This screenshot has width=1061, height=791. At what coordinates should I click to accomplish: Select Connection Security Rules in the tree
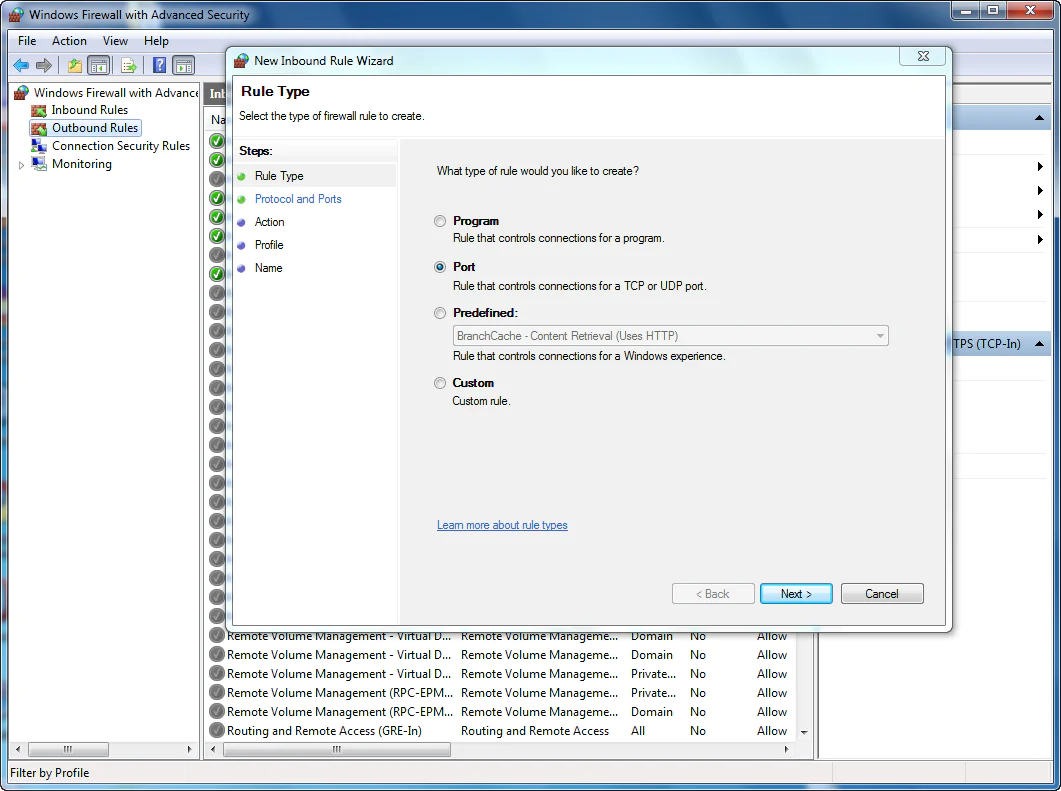[x=120, y=146]
